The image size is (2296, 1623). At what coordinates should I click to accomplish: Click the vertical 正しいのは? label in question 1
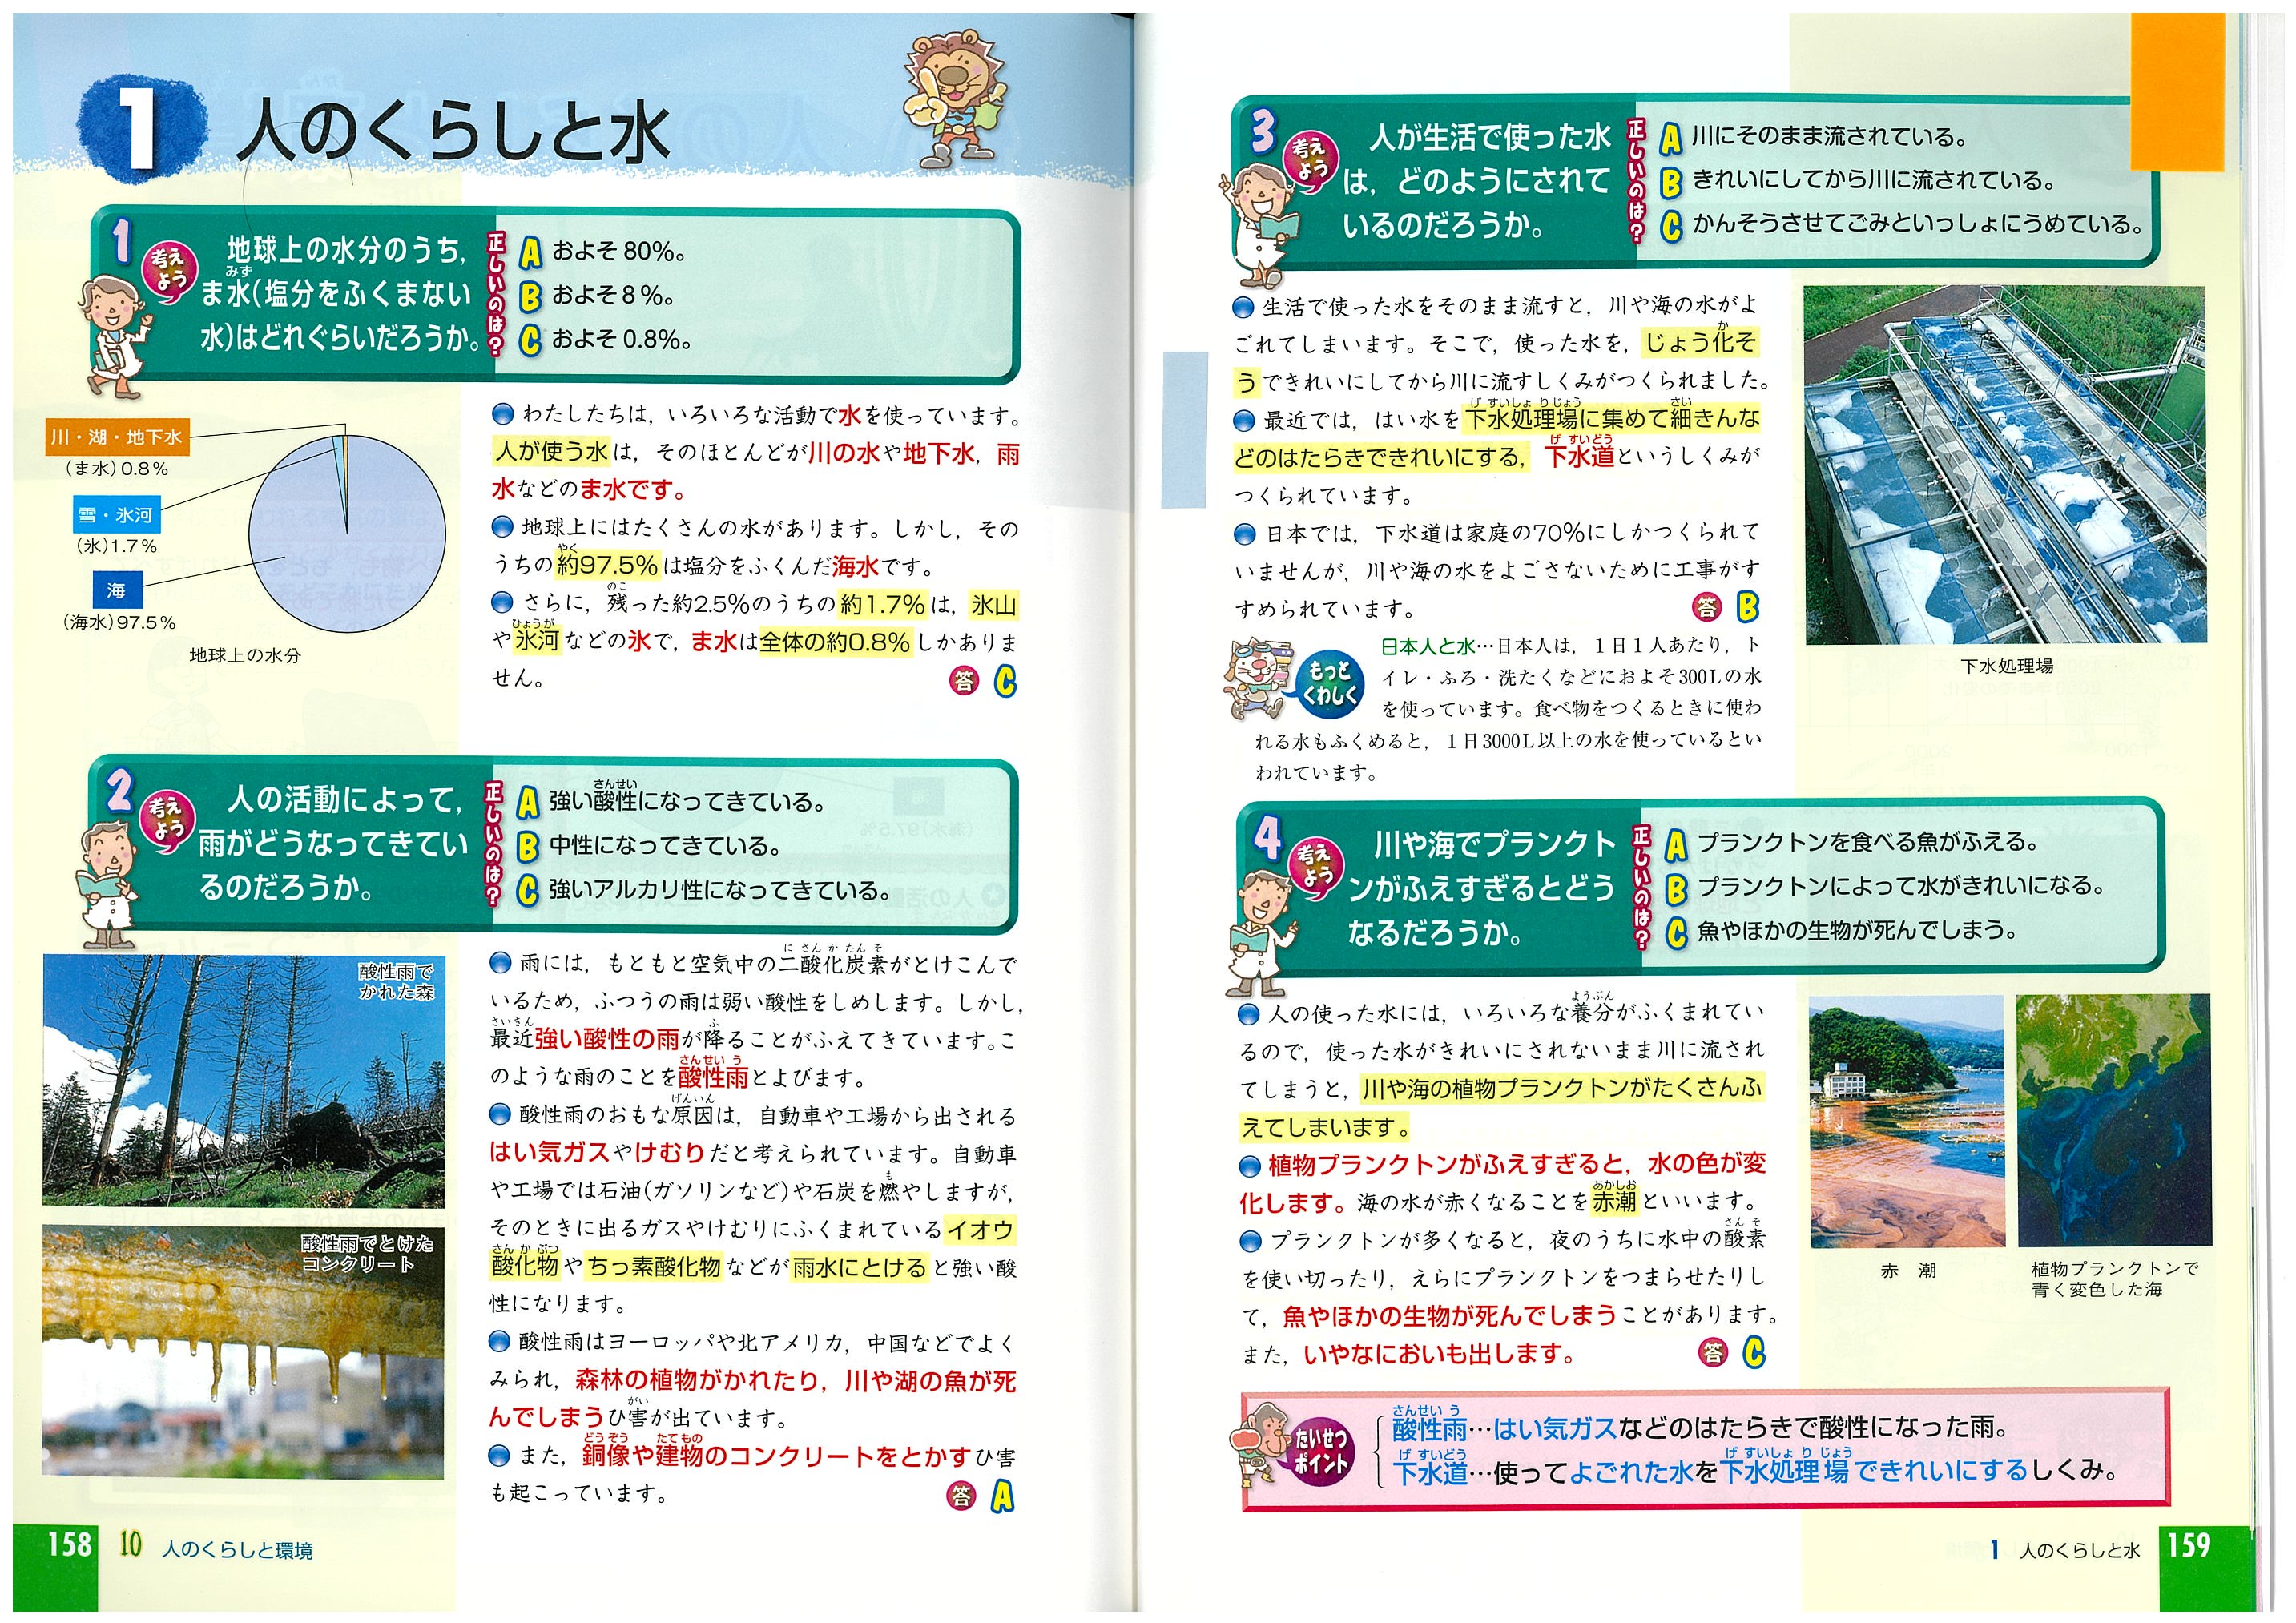point(496,295)
